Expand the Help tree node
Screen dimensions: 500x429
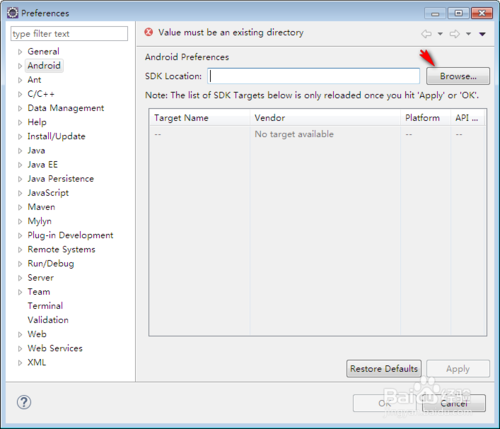(x=20, y=122)
